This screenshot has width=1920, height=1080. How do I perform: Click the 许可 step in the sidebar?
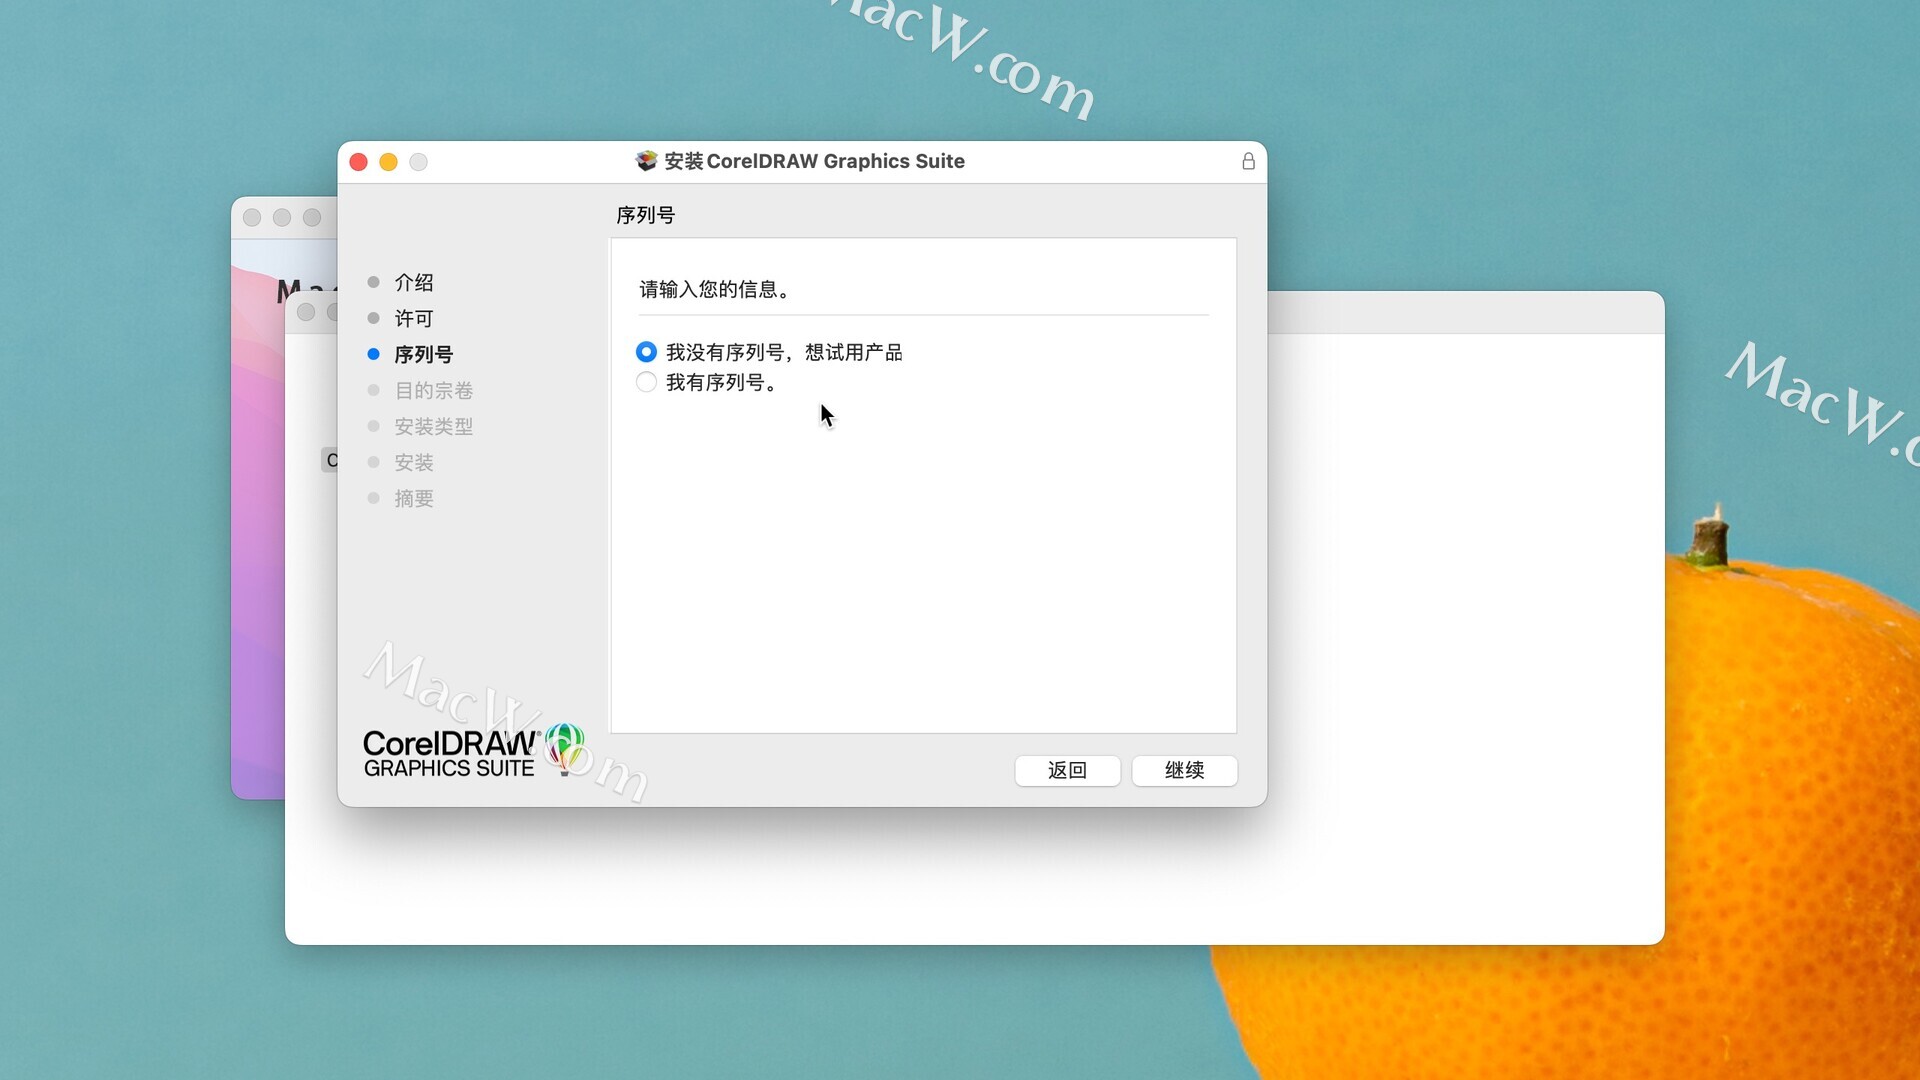pos(413,318)
